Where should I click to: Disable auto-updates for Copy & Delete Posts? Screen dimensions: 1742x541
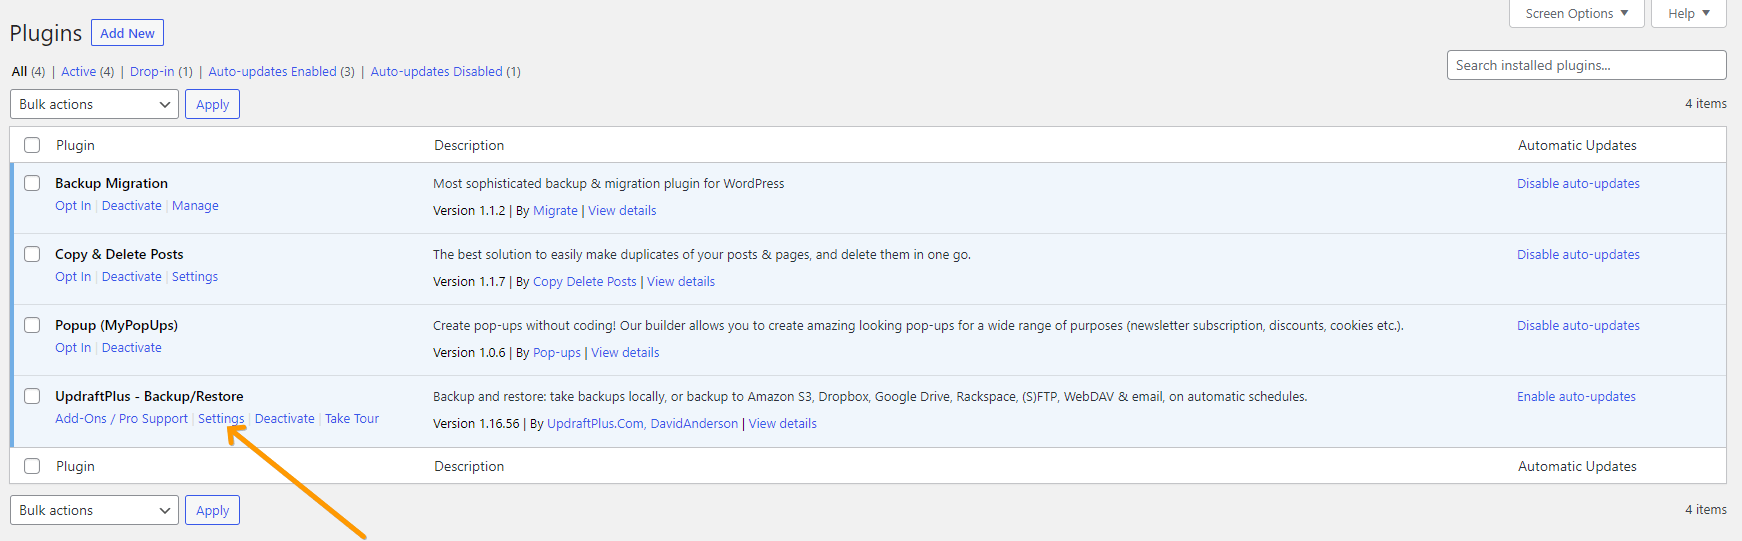point(1578,254)
